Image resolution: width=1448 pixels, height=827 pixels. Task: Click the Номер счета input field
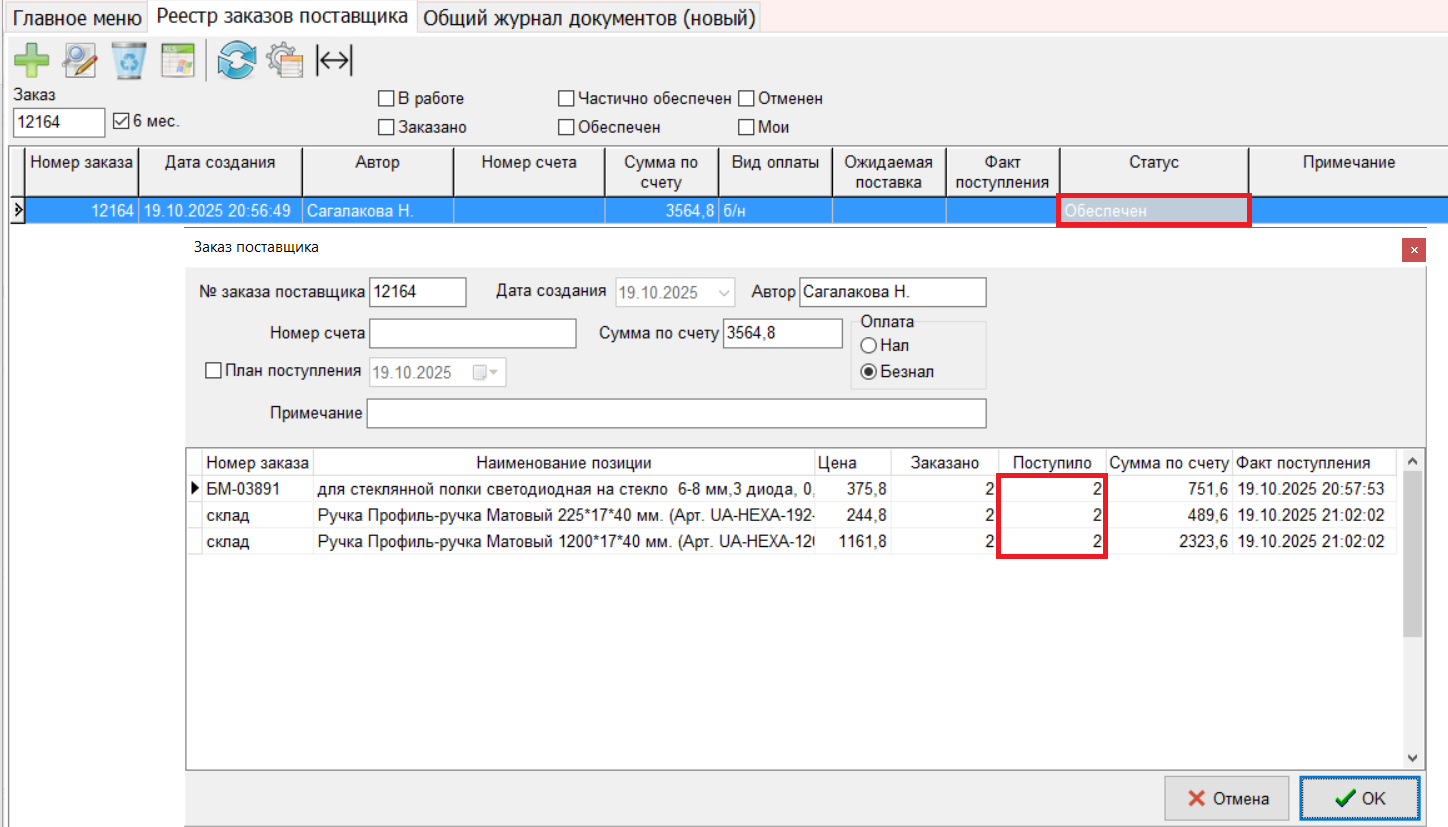click(472, 333)
